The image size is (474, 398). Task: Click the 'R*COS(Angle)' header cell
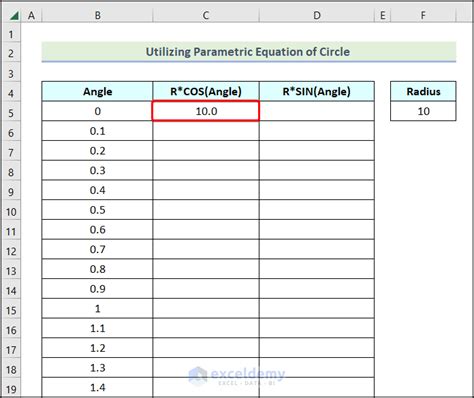click(x=206, y=91)
